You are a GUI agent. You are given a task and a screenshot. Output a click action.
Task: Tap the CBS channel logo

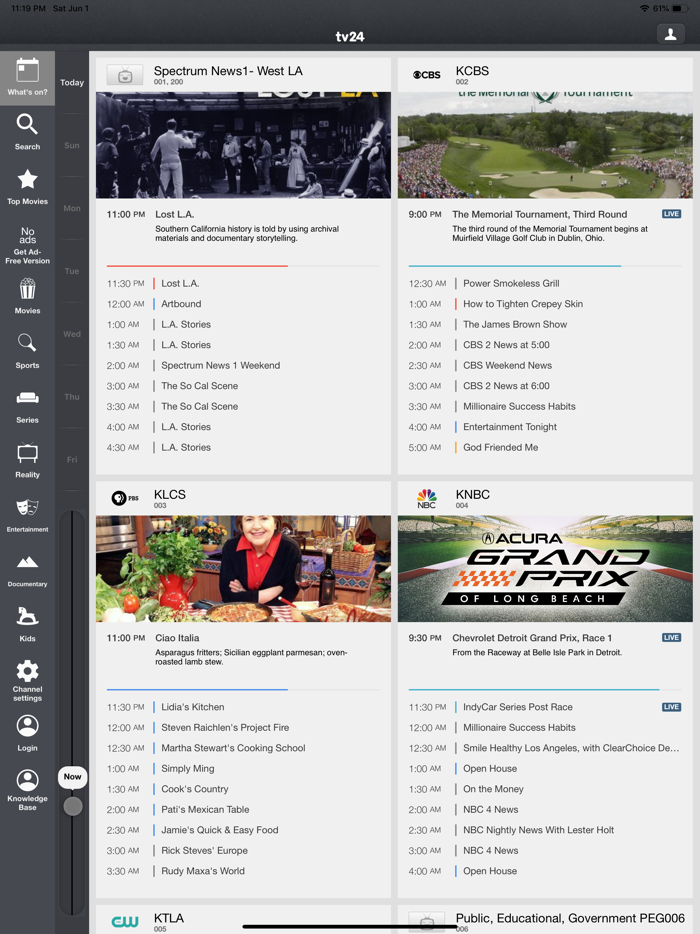click(427, 75)
